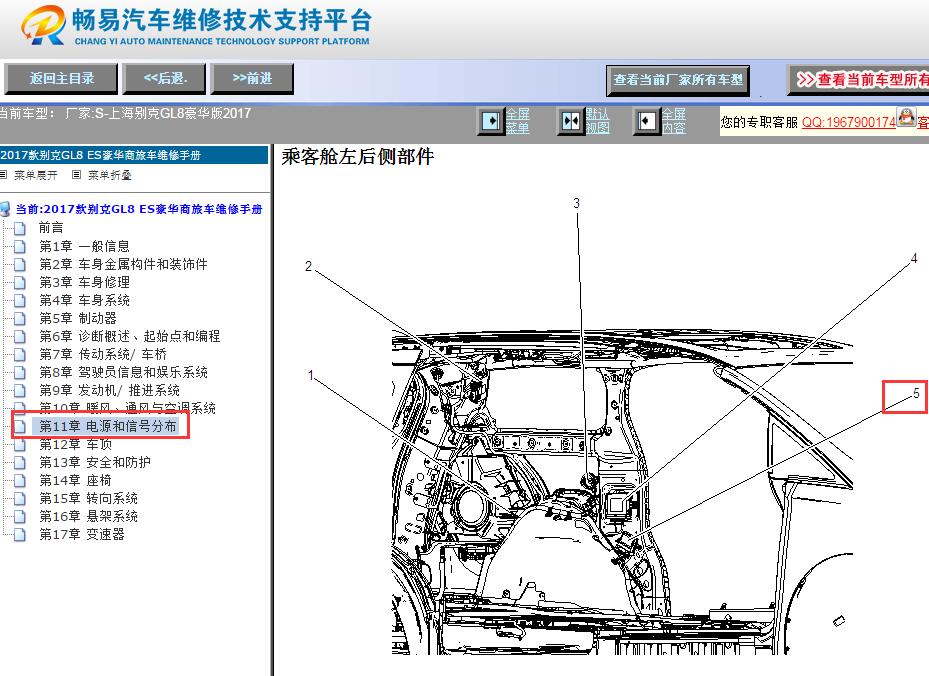Open 第12章 车顶
Screen dimensions: 929x676
75,444
